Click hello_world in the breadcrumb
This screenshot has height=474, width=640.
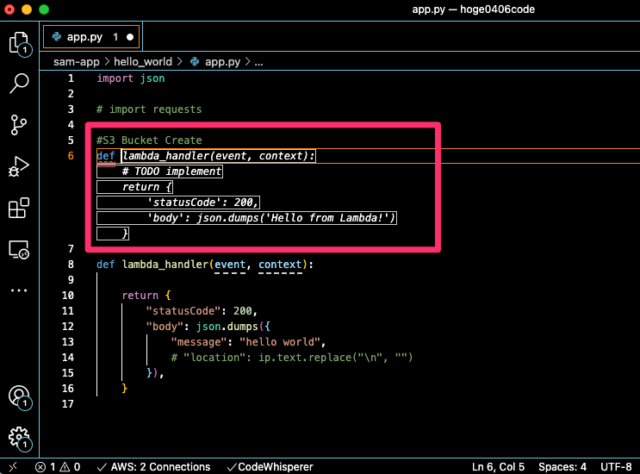pos(143,62)
